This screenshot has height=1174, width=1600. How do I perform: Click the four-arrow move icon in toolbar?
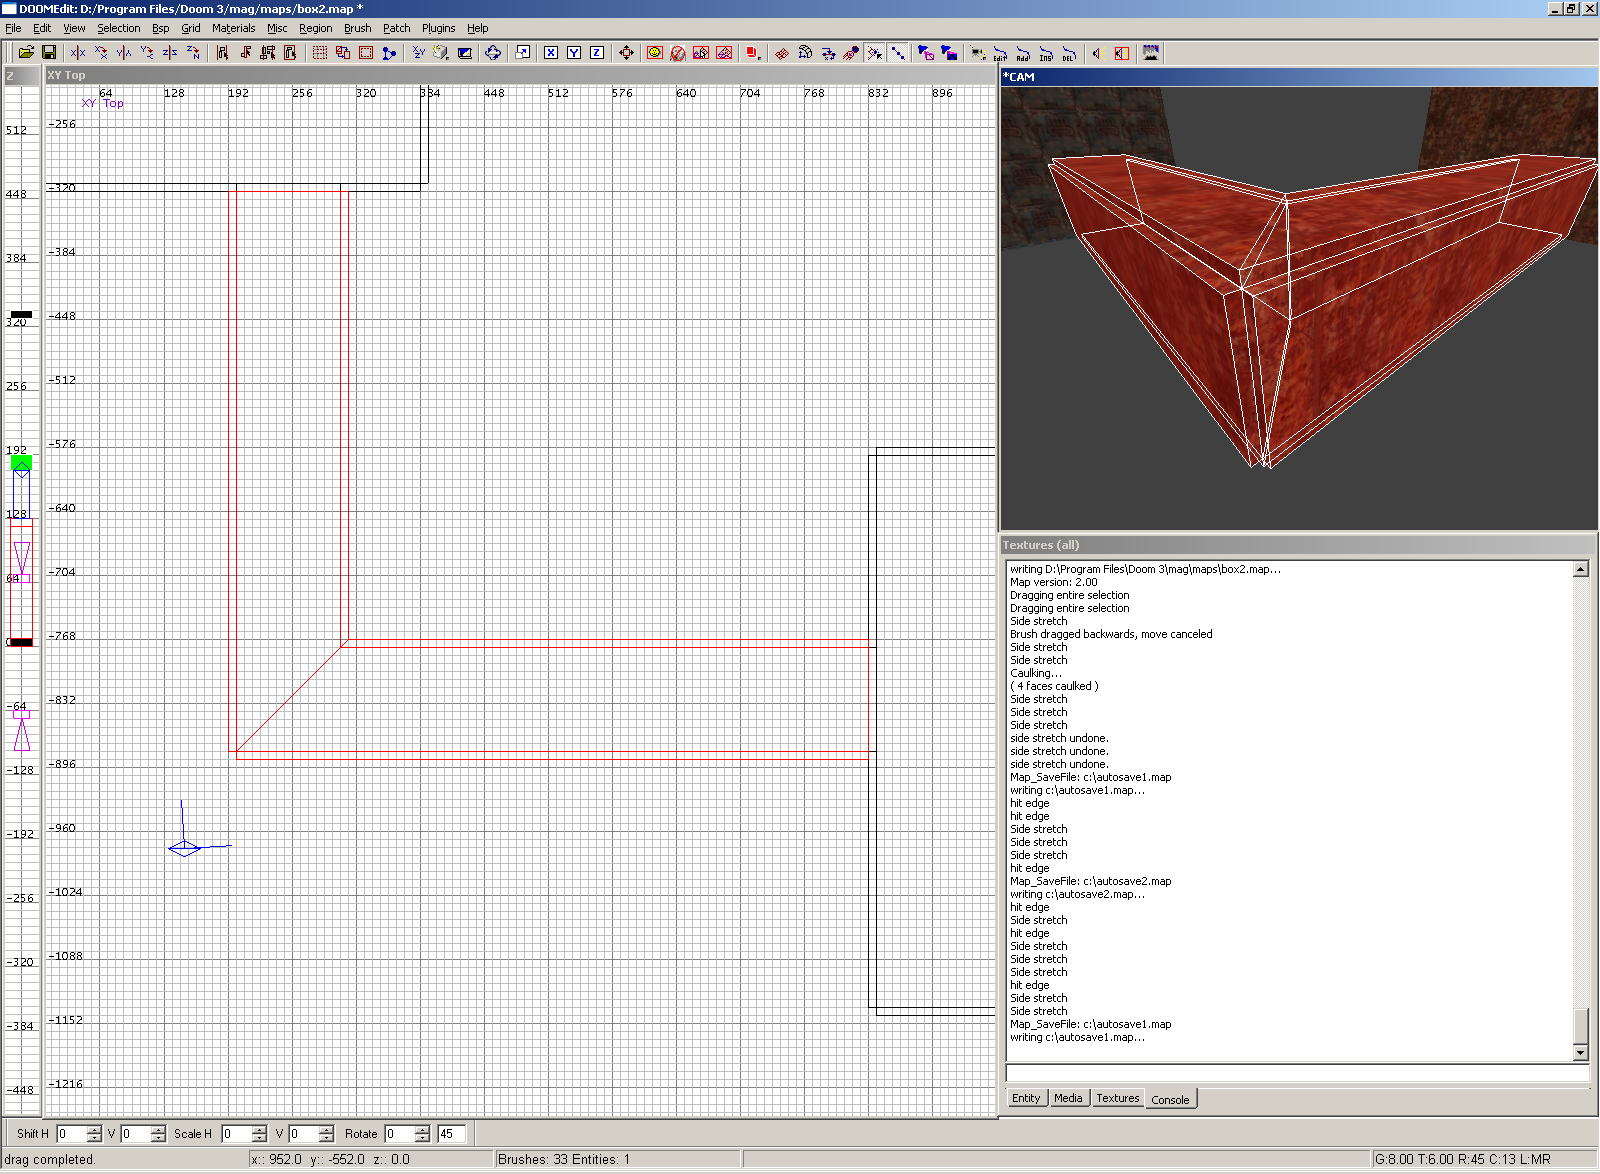626,53
